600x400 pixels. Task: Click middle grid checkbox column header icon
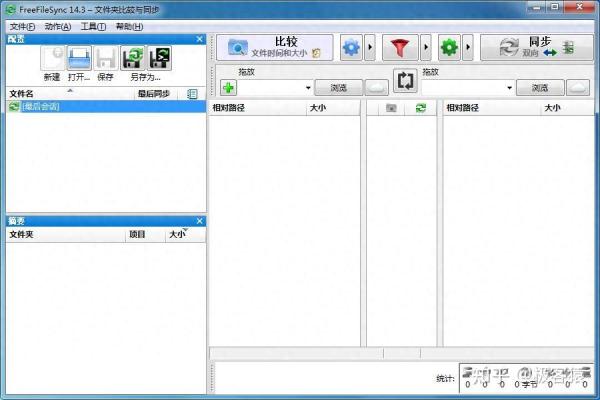click(x=391, y=108)
